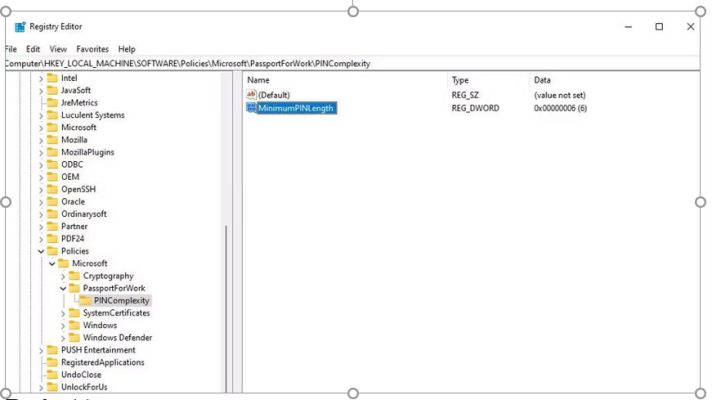The width and height of the screenshot is (712, 400).
Task: Open the File menu
Action: click(11, 49)
